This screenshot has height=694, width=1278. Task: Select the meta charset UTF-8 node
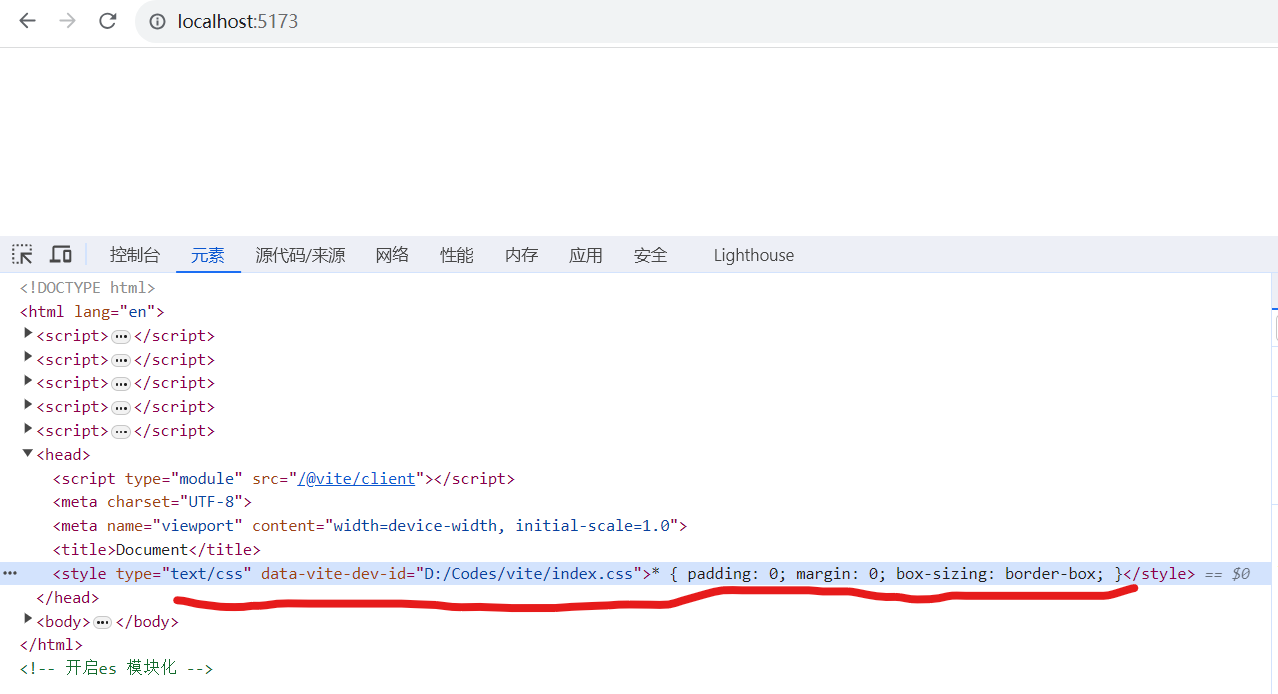pos(153,502)
